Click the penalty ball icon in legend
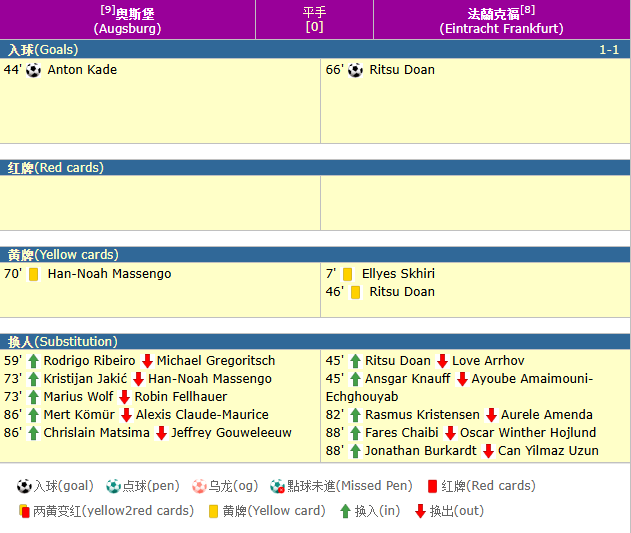This screenshot has height=533, width=631. (114, 486)
